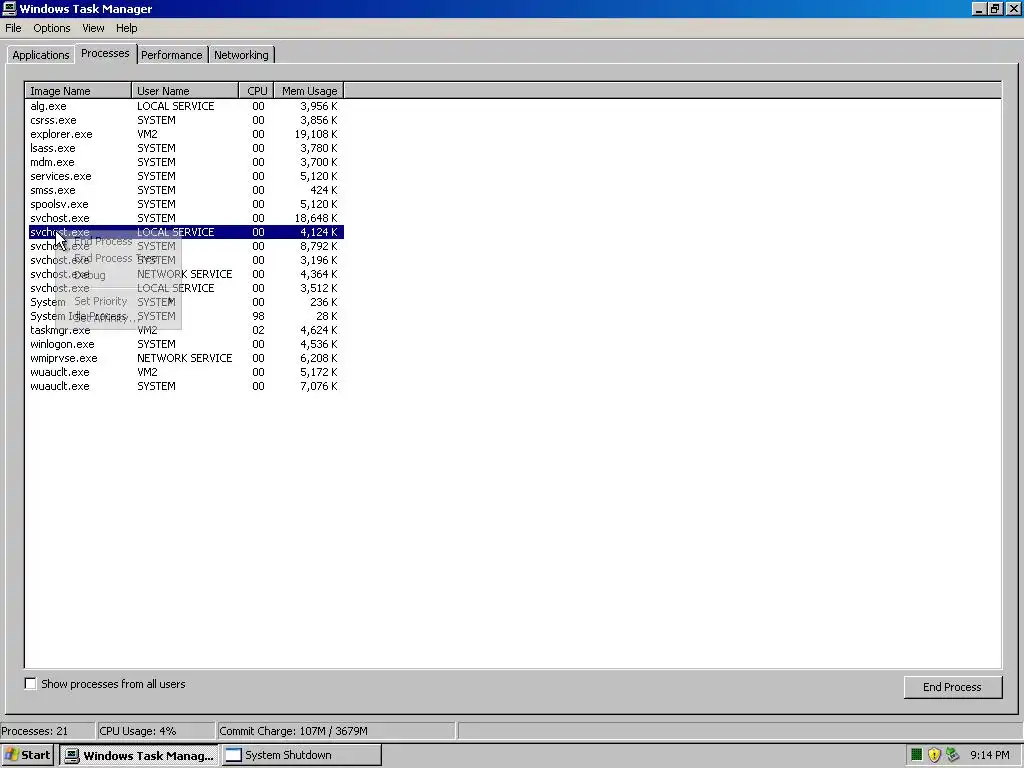This screenshot has height=768, width=1024.
Task: Select the wuauclt.exe row owned by VM2
Action: (184, 372)
